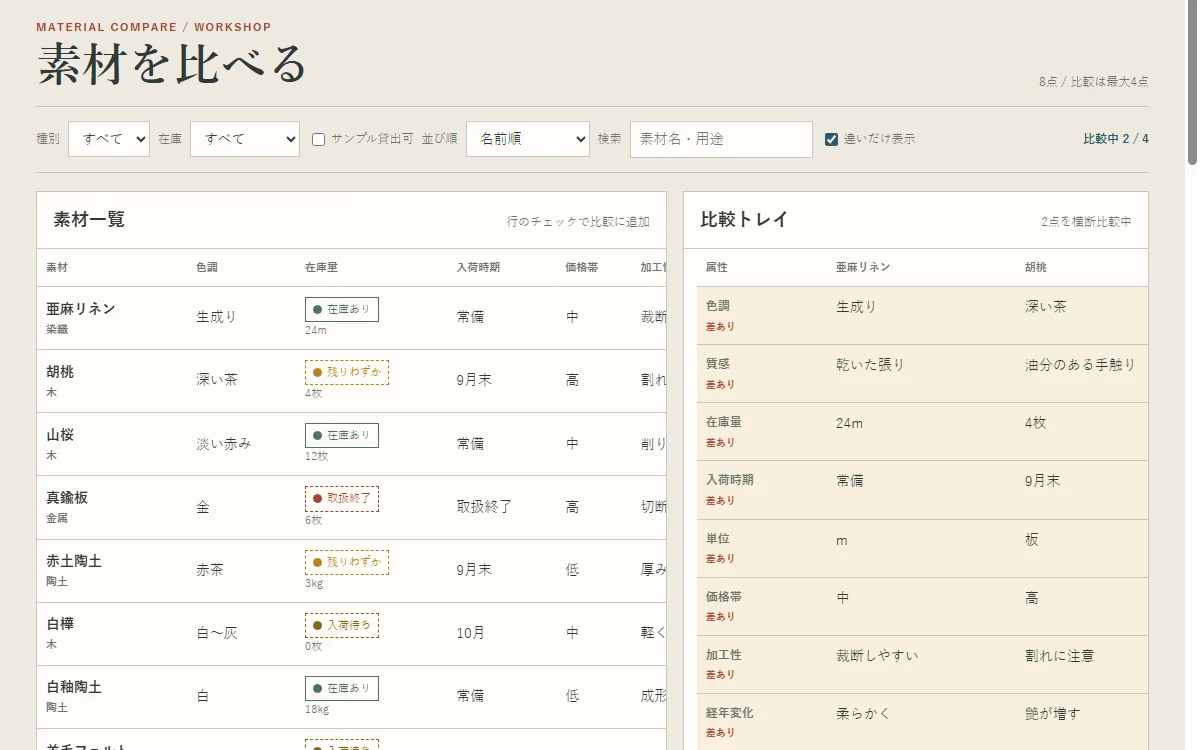Click the 裁断しやすい value
Viewport: 1200px width, 750px height.
click(x=877, y=656)
